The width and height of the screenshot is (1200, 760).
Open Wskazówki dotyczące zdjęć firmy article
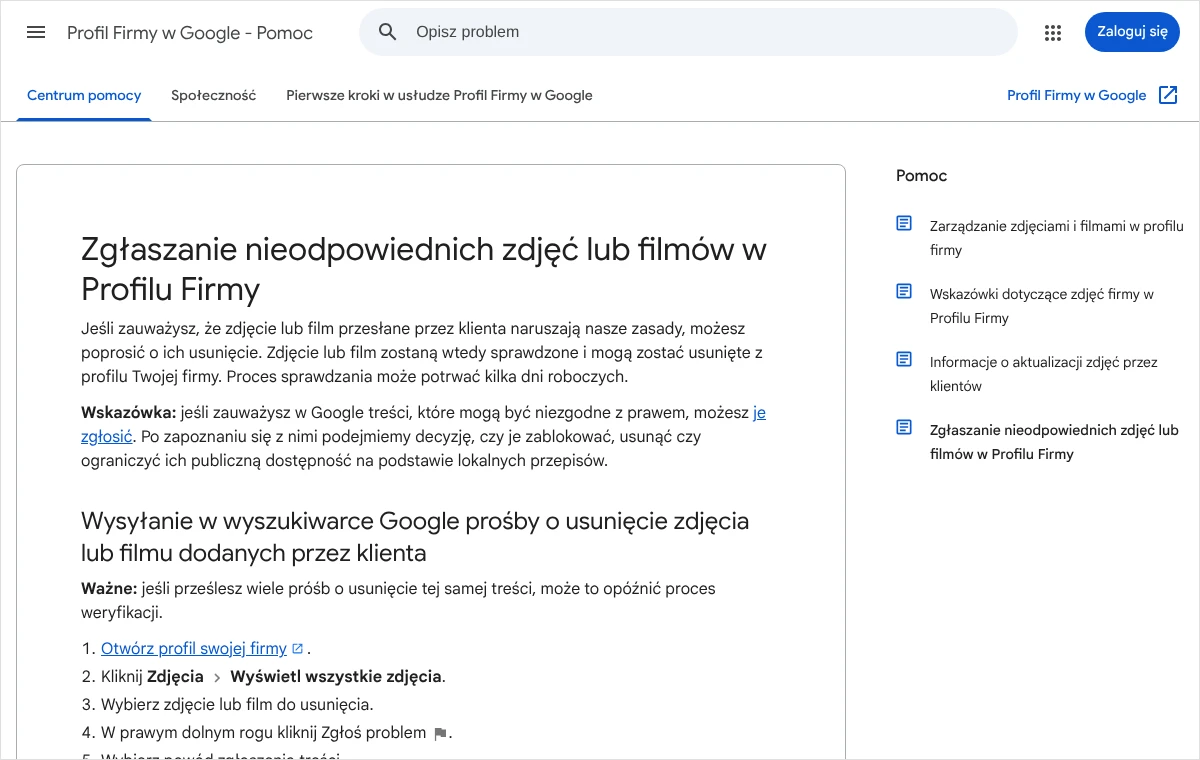pyautogui.click(x=1042, y=306)
